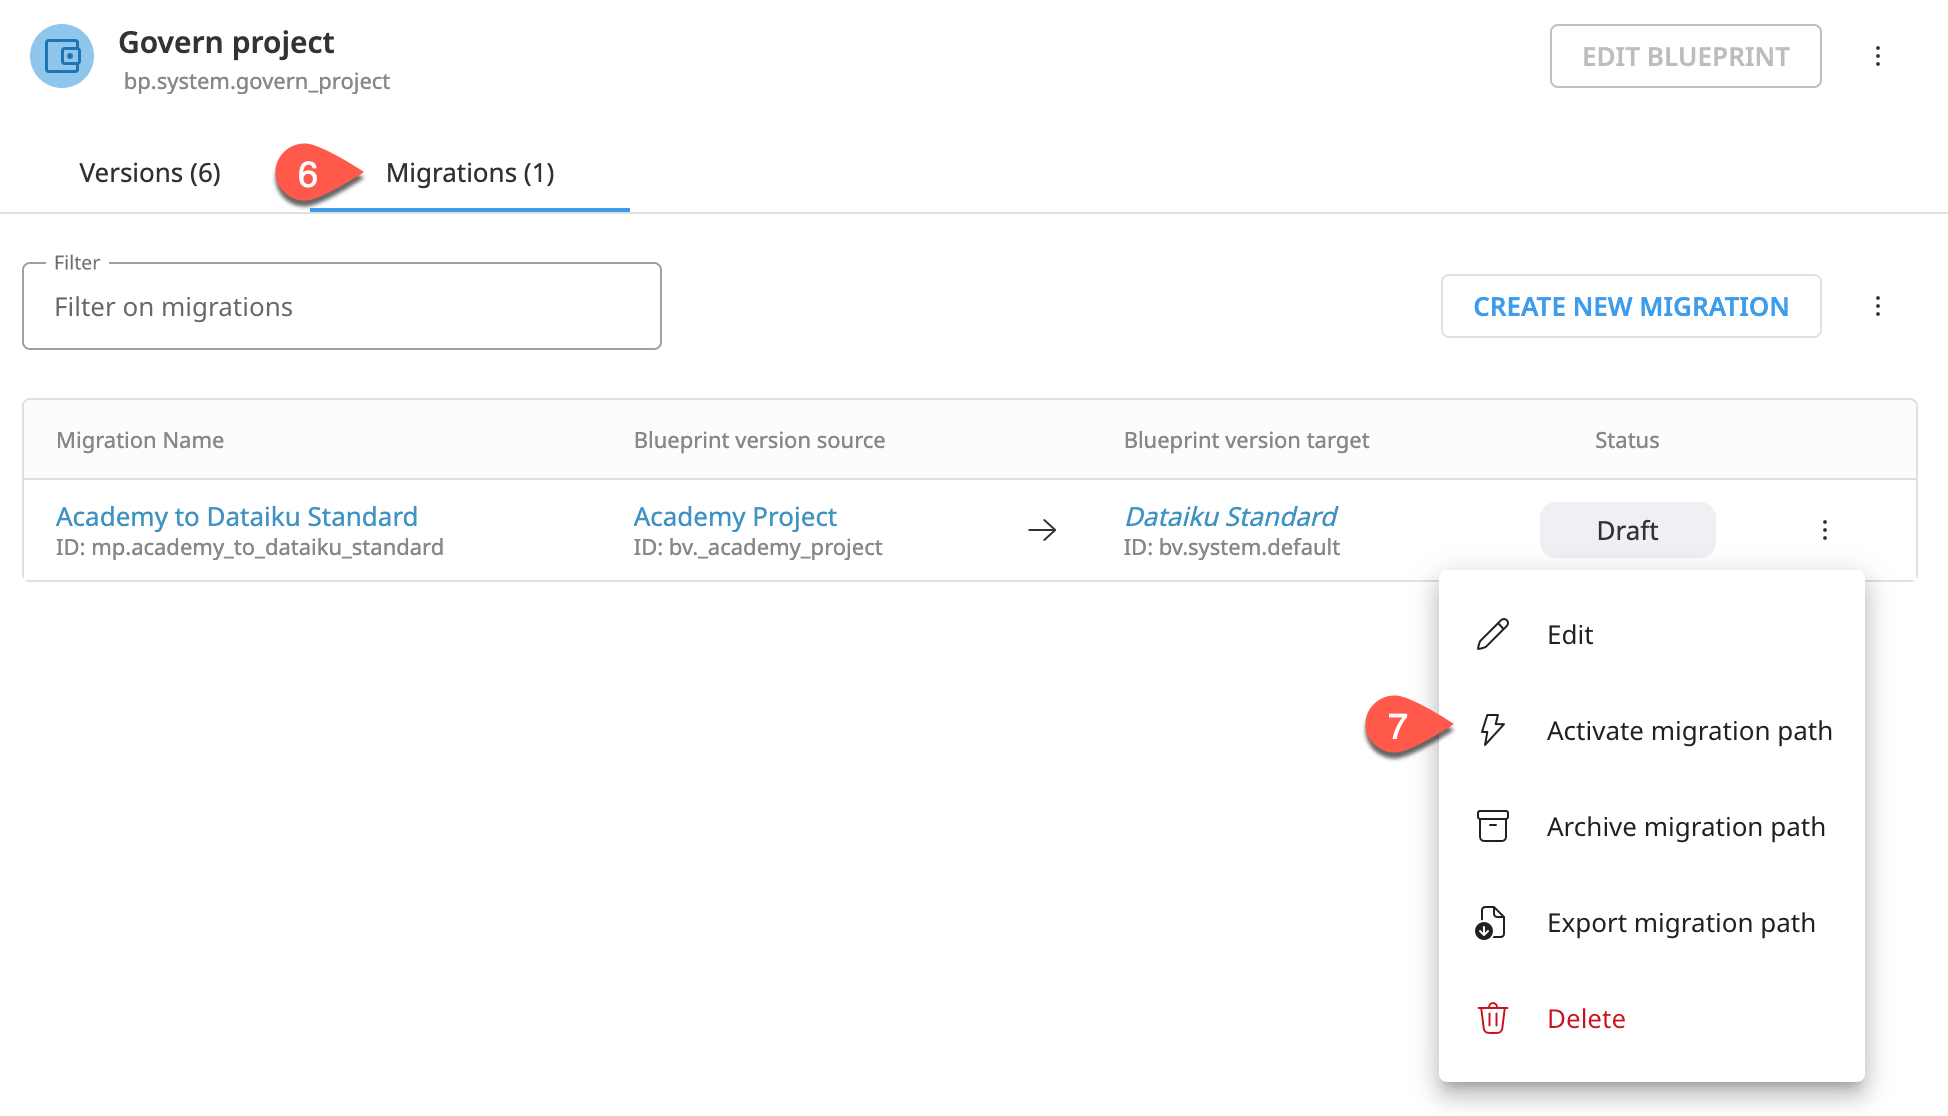The image size is (1948, 1116).
Task: Click the red trash icon next to Delete
Action: [1492, 1018]
